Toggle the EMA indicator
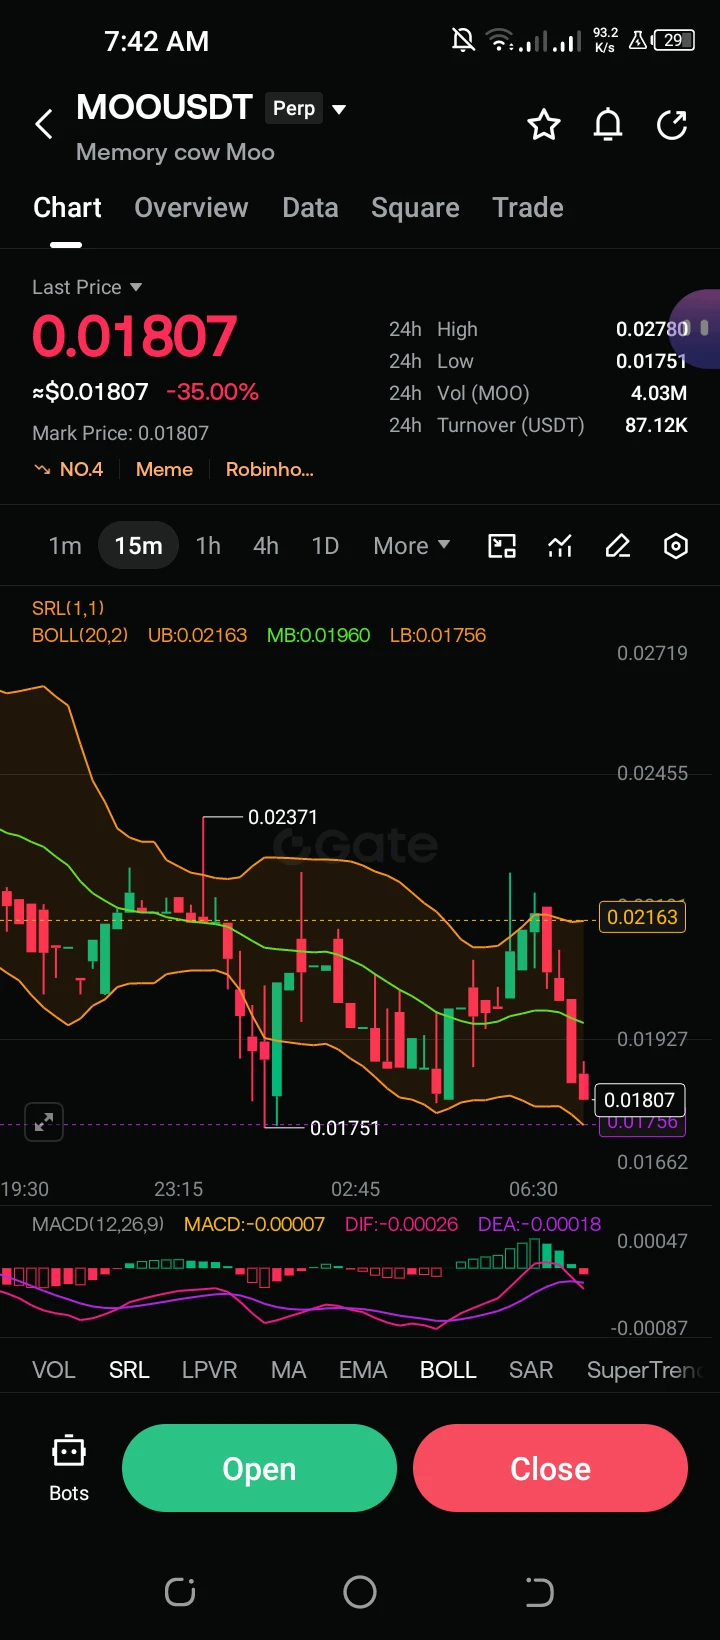720x1640 pixels. click(x=362, y=1370)
